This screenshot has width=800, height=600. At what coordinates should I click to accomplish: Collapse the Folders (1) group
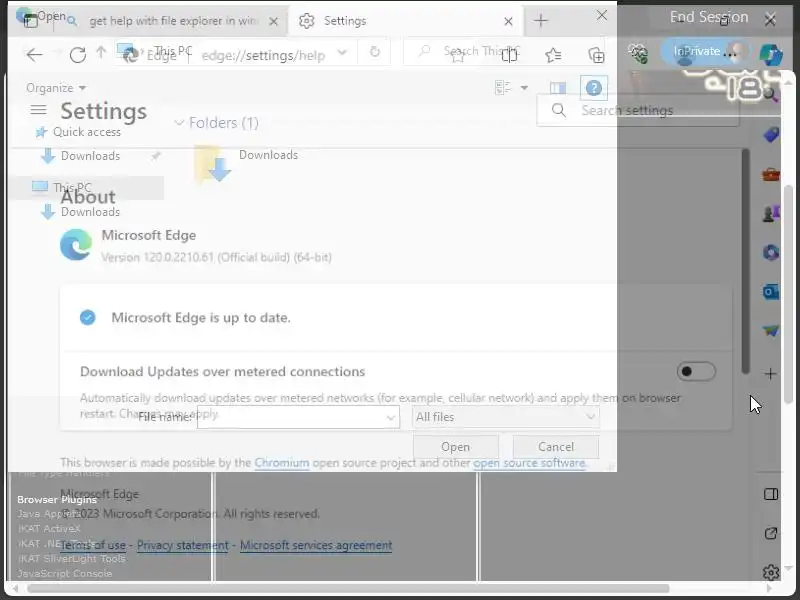[x=179, y=122]
